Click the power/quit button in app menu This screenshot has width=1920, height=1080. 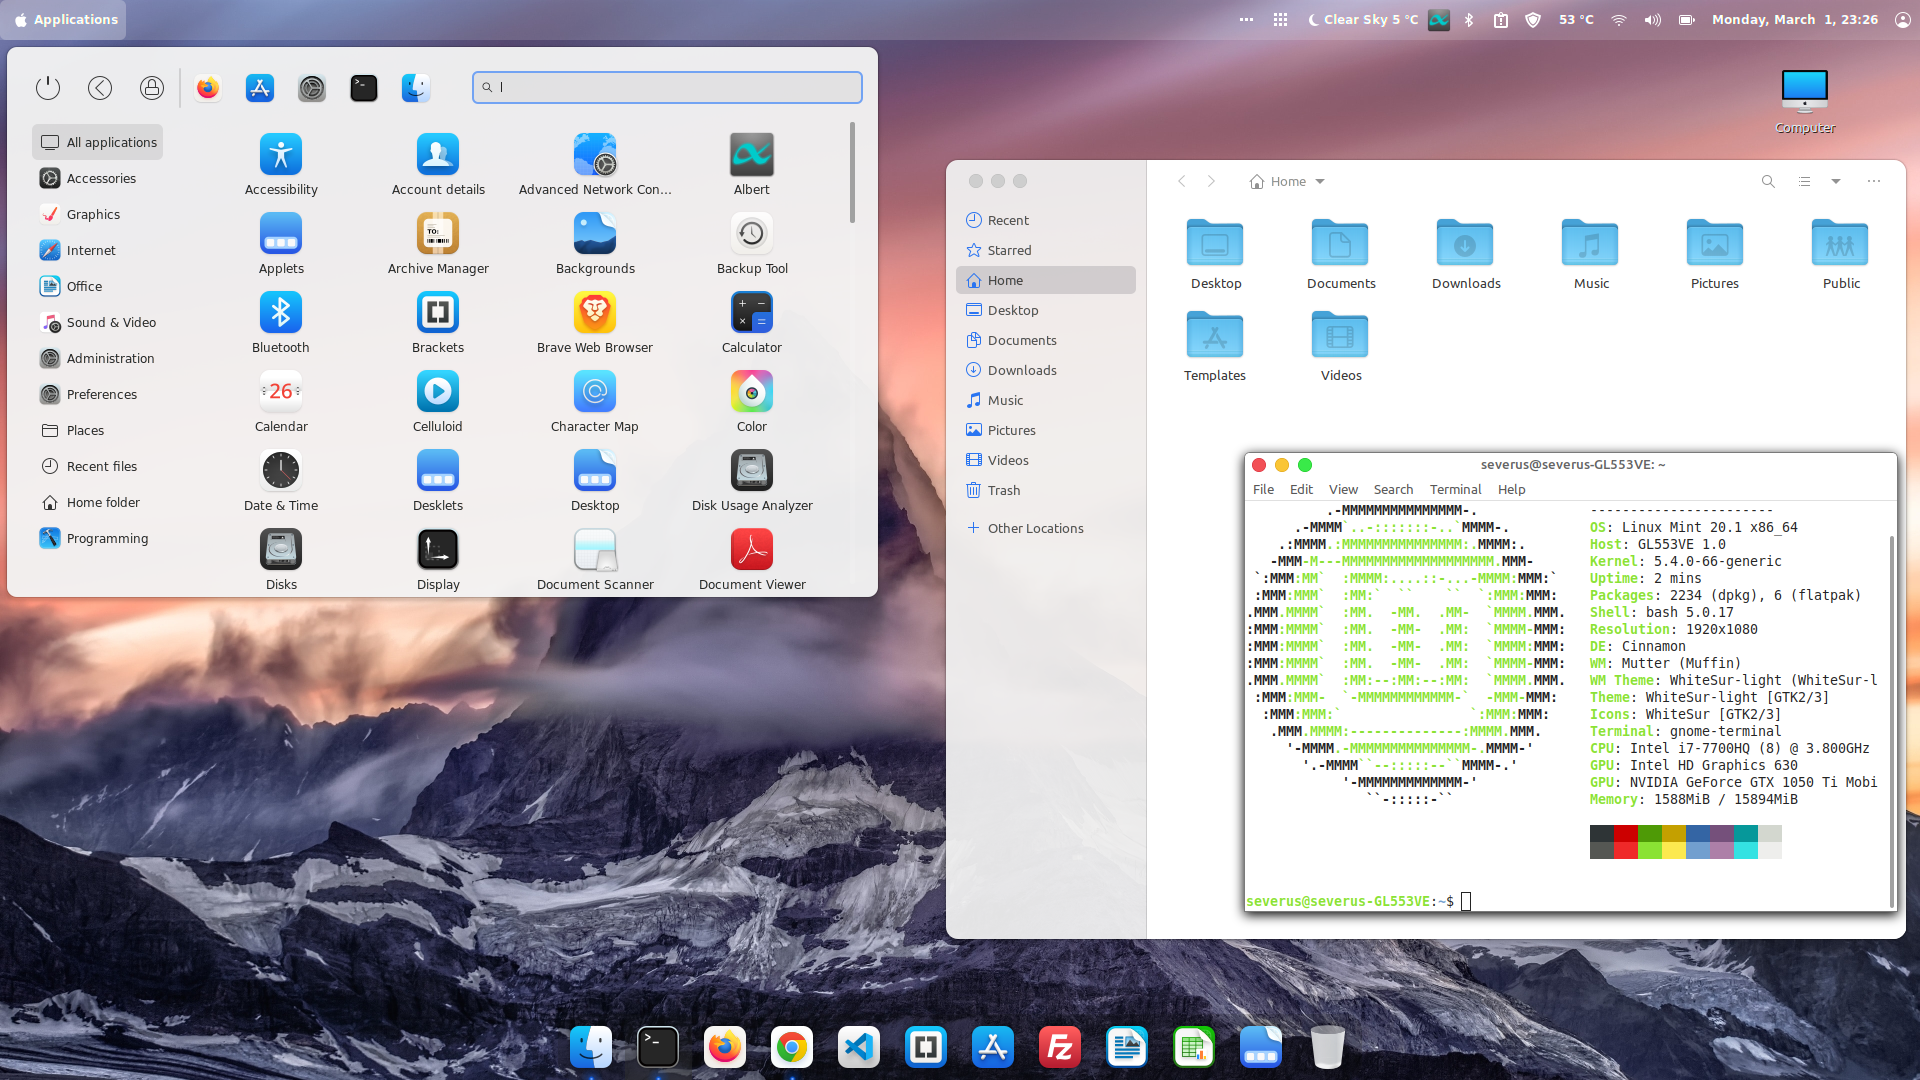[48, 88]
